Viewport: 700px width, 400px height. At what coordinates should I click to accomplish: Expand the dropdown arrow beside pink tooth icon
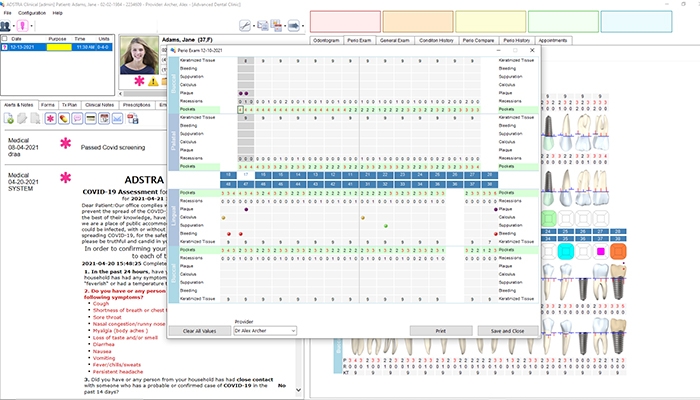point(31,26)
